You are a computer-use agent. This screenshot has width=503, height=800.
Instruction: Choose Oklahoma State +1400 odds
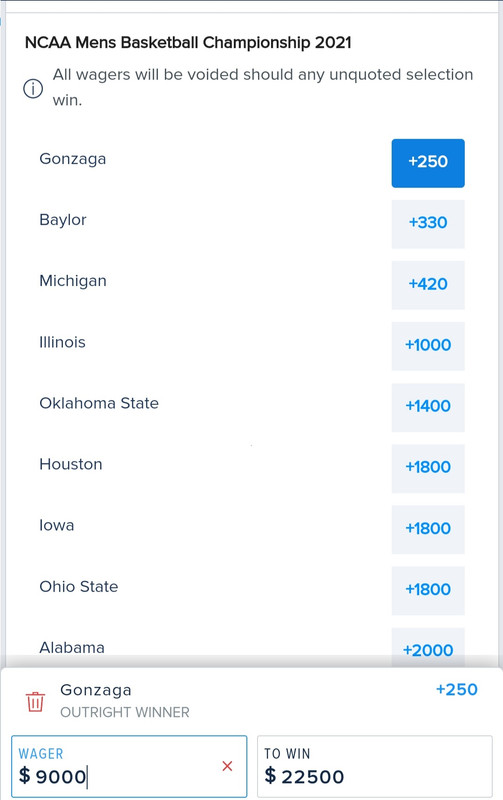428,407
